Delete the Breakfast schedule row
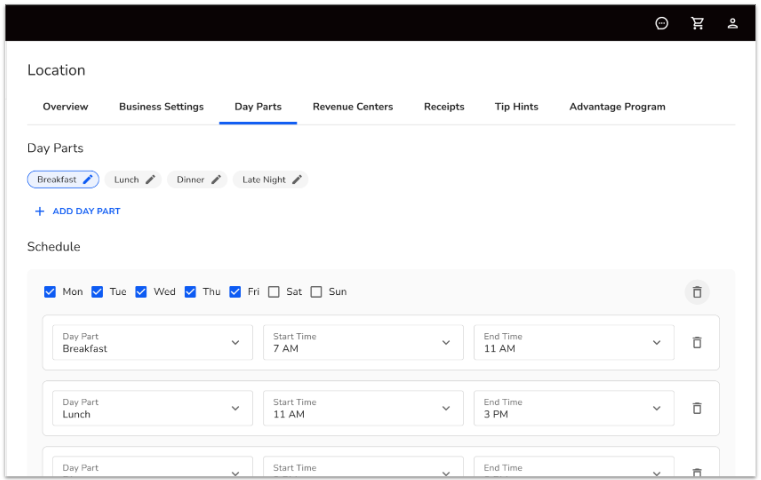This screenshot has height=480, width=761. click(697, 343)
